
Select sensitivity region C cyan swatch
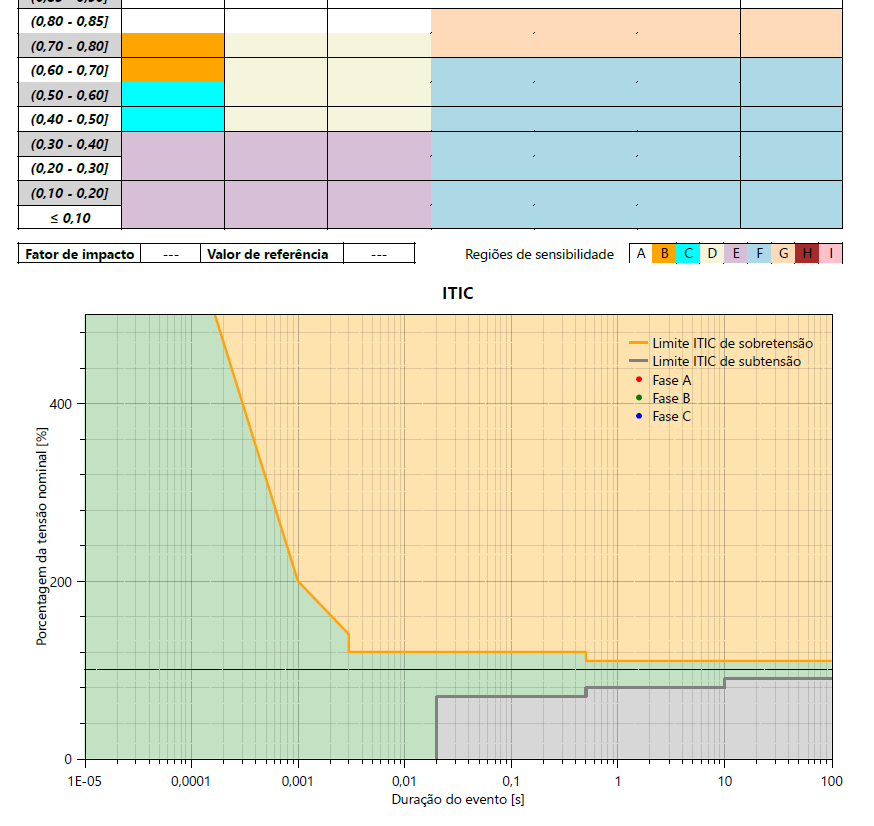coord(688,254)
